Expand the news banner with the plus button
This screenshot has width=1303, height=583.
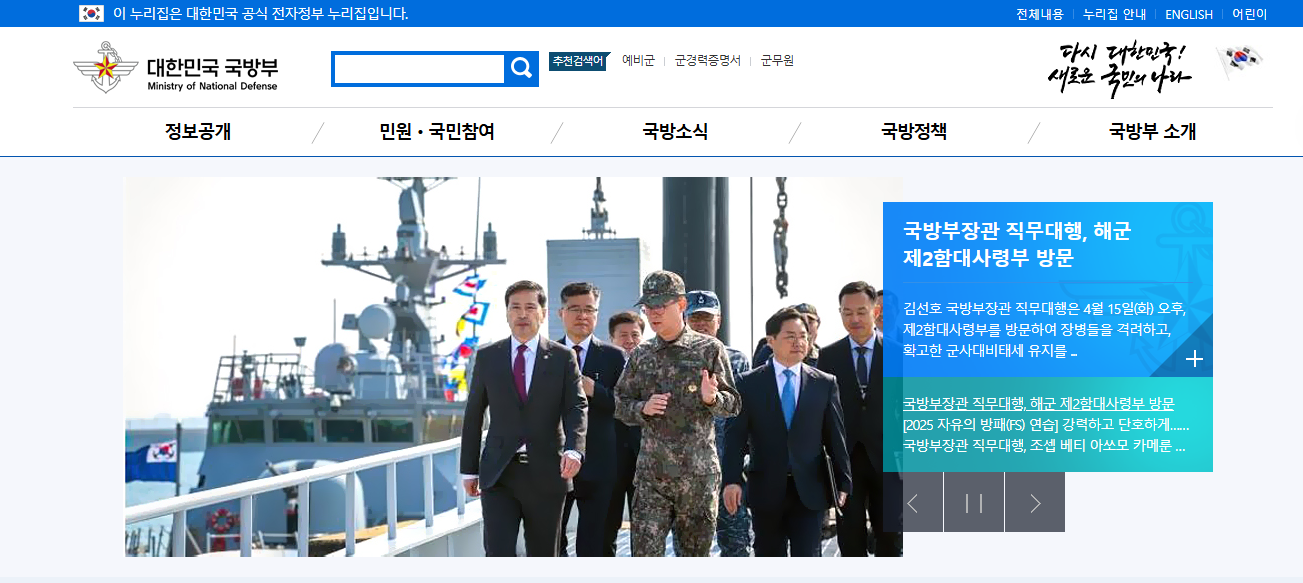(x=1193, y=358)
